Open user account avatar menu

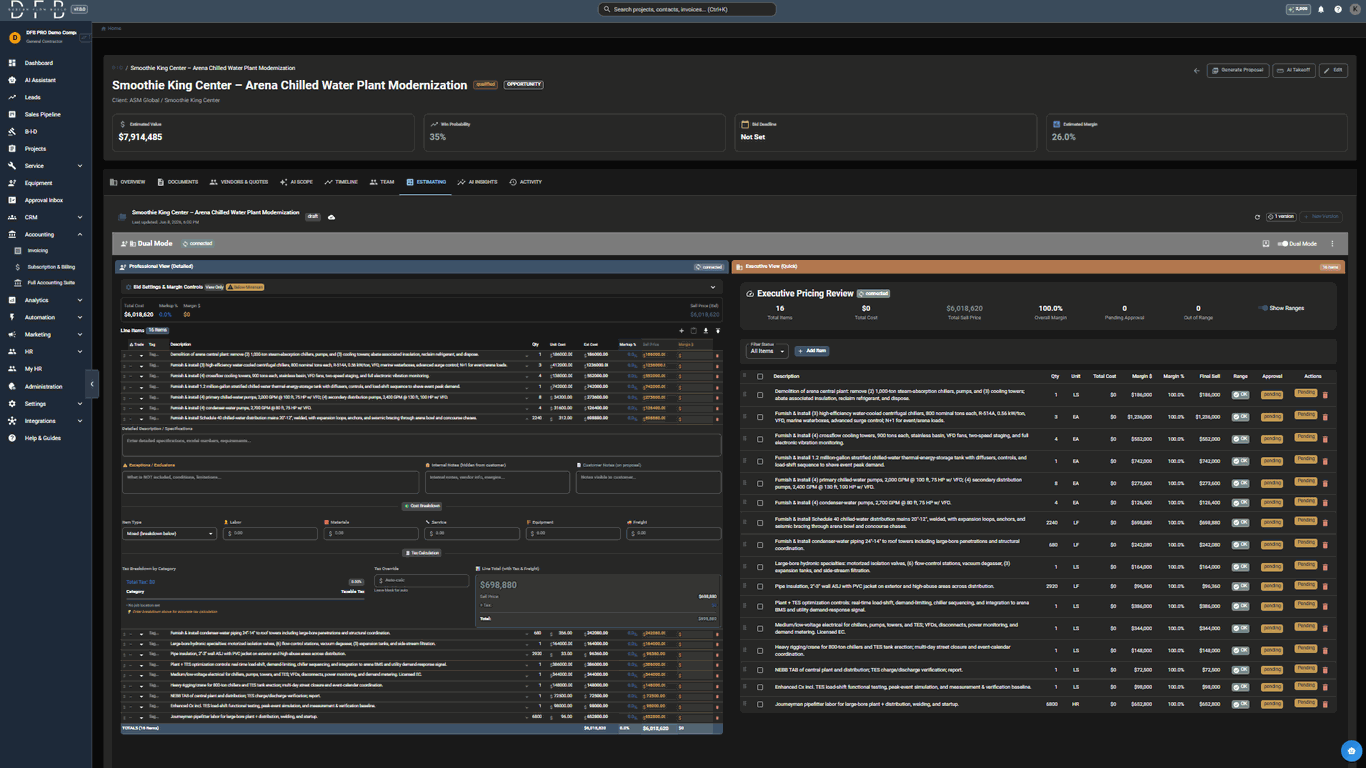pyautogui.click(x=1355, y=9)
